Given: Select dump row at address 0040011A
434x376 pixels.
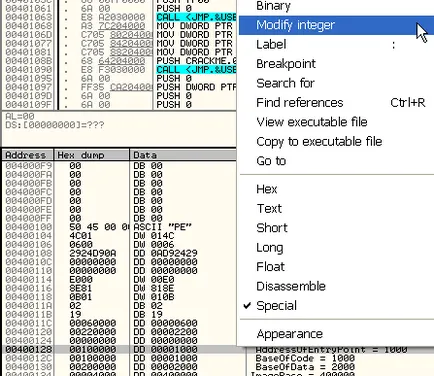Looking at the screenshot, I should click(x=119, y=306).
